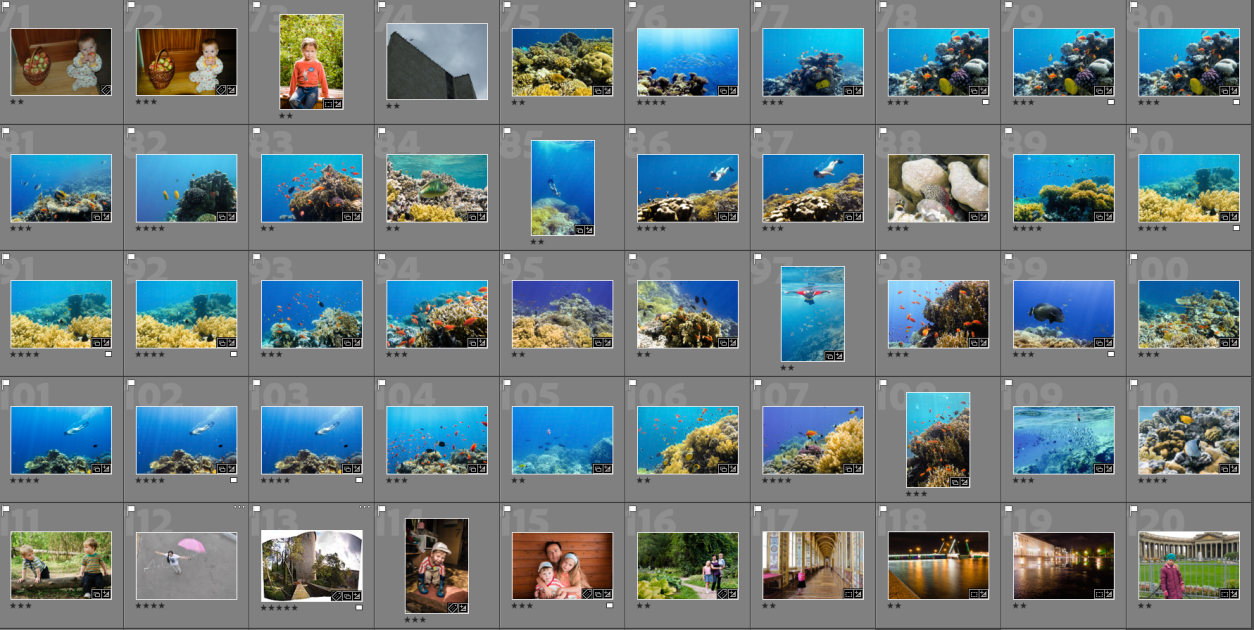Click develop adjustments badge on photo 72
The width and height of the screenshot is (1254, 630).
click(231, 90)
